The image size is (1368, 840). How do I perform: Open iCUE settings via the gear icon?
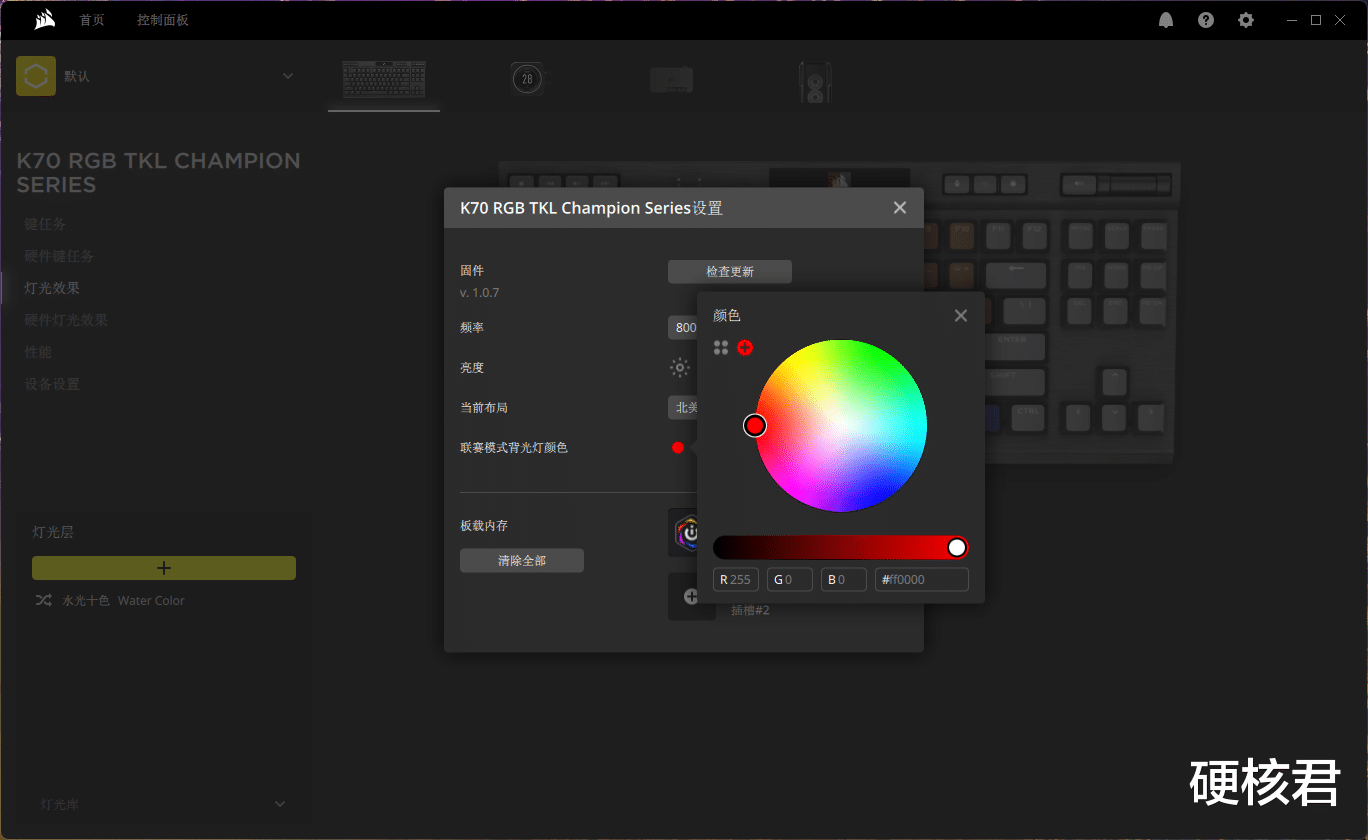pos(1245,19)
